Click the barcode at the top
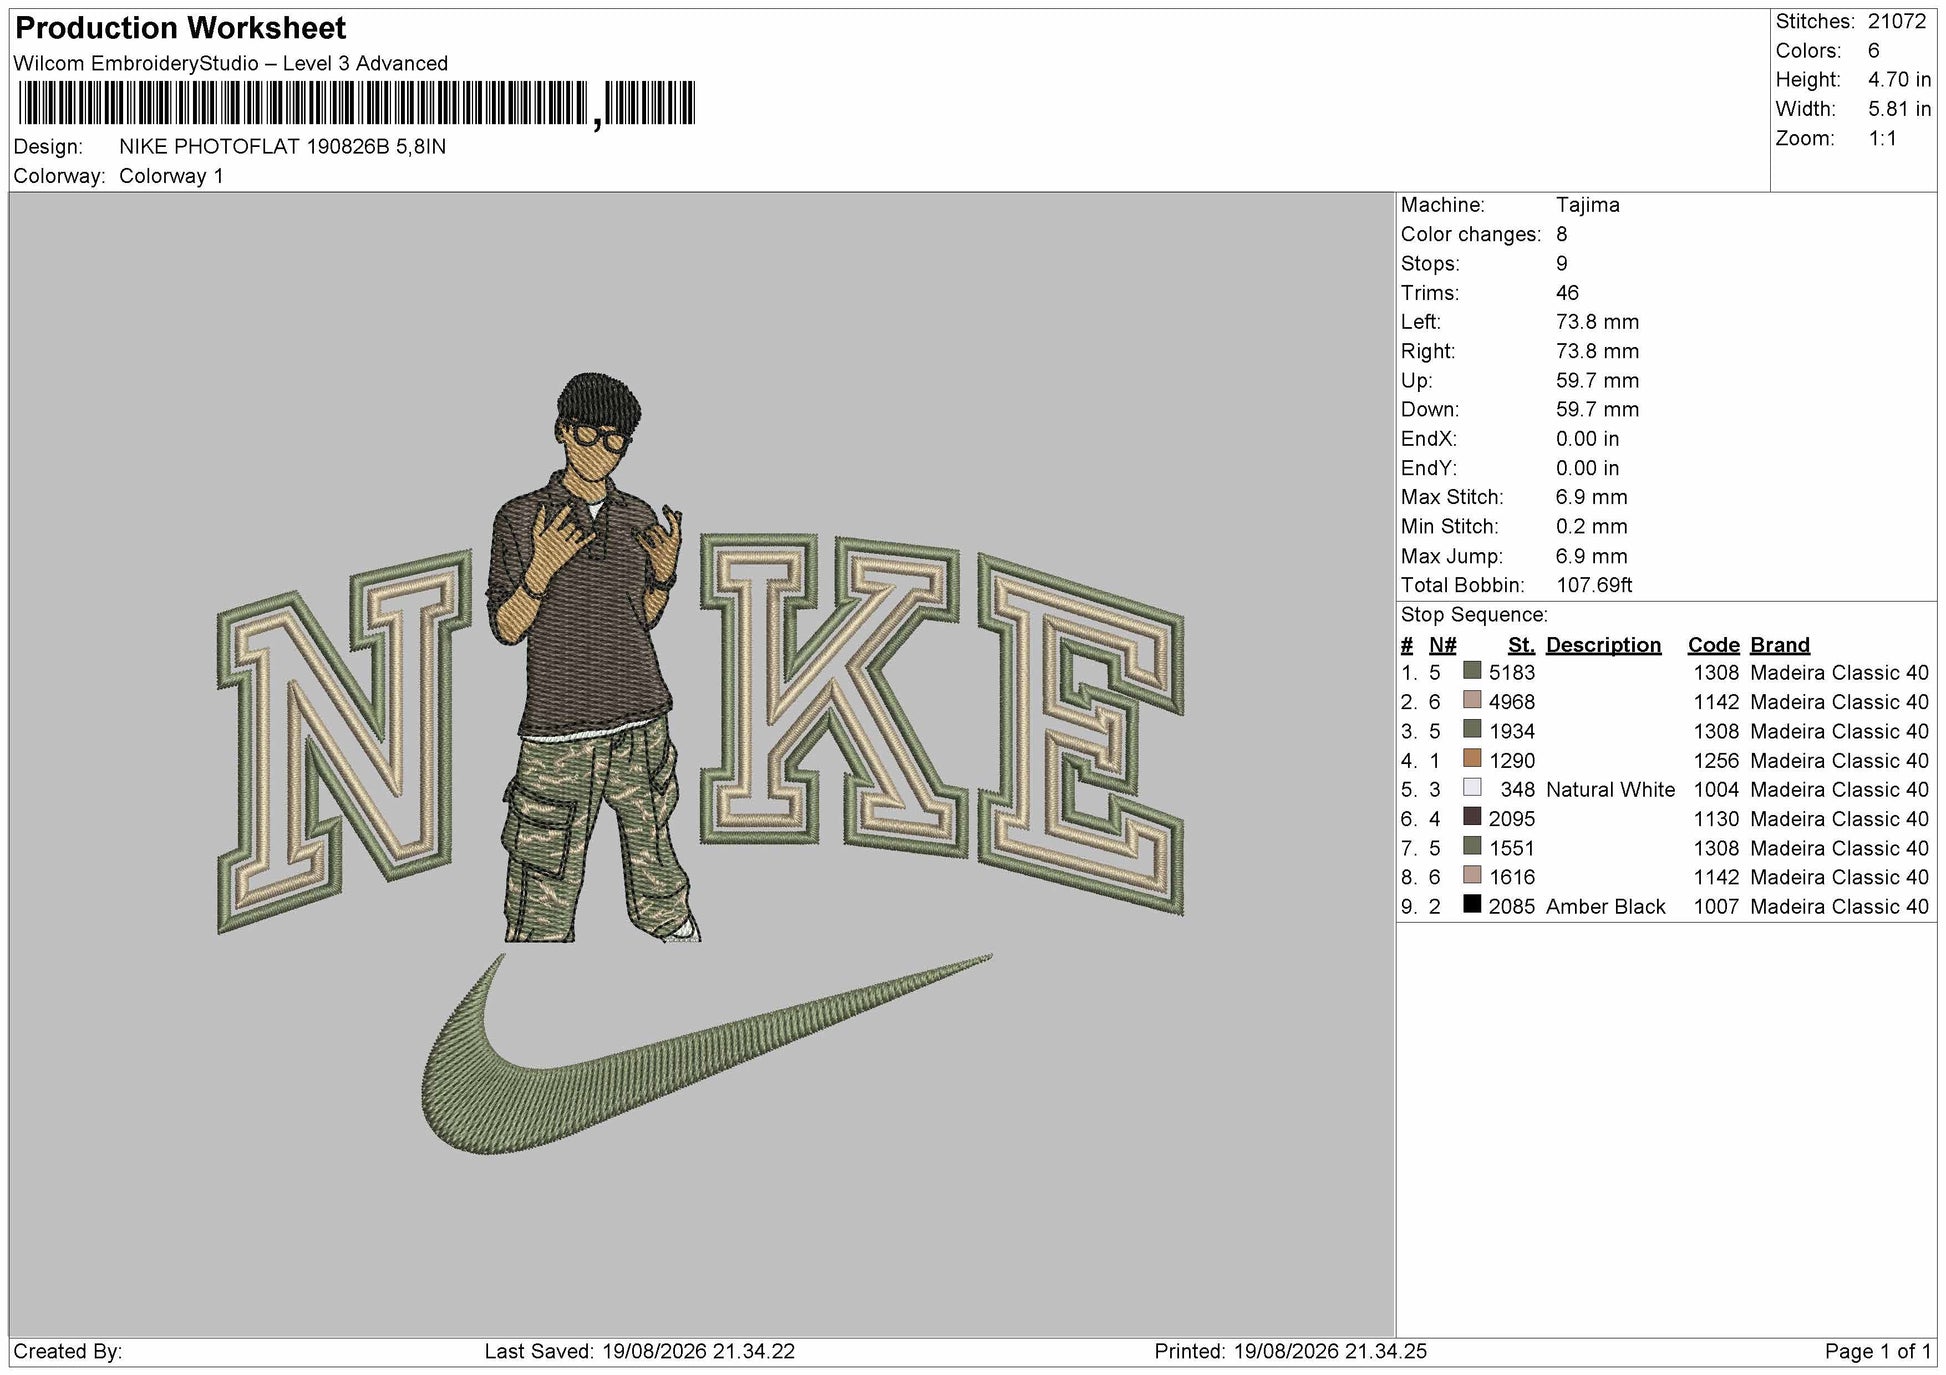 (355, 104)
